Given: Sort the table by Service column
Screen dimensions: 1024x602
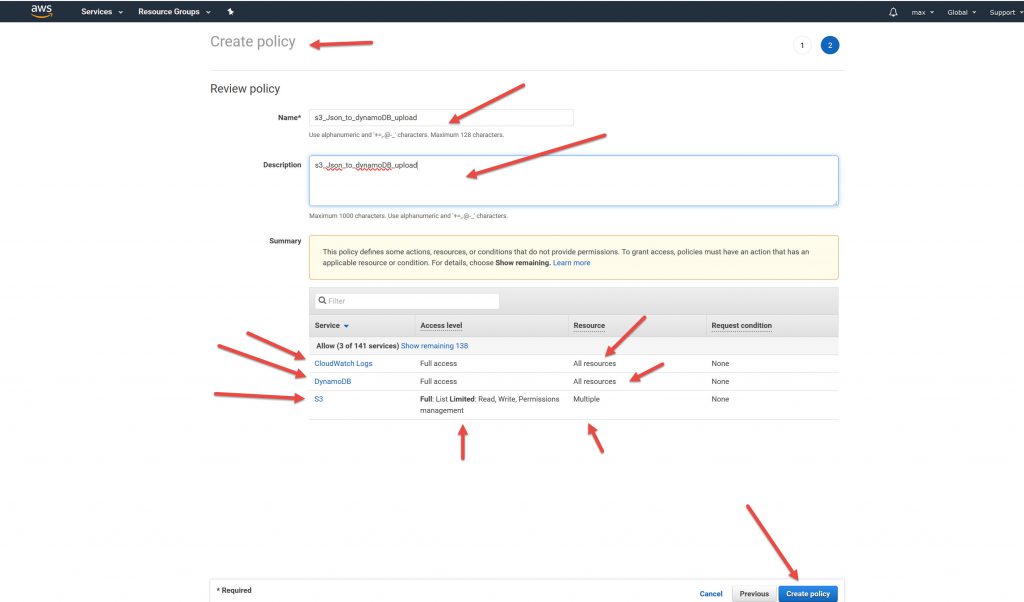Looking at the screenshot, I should tap(332, 326).
